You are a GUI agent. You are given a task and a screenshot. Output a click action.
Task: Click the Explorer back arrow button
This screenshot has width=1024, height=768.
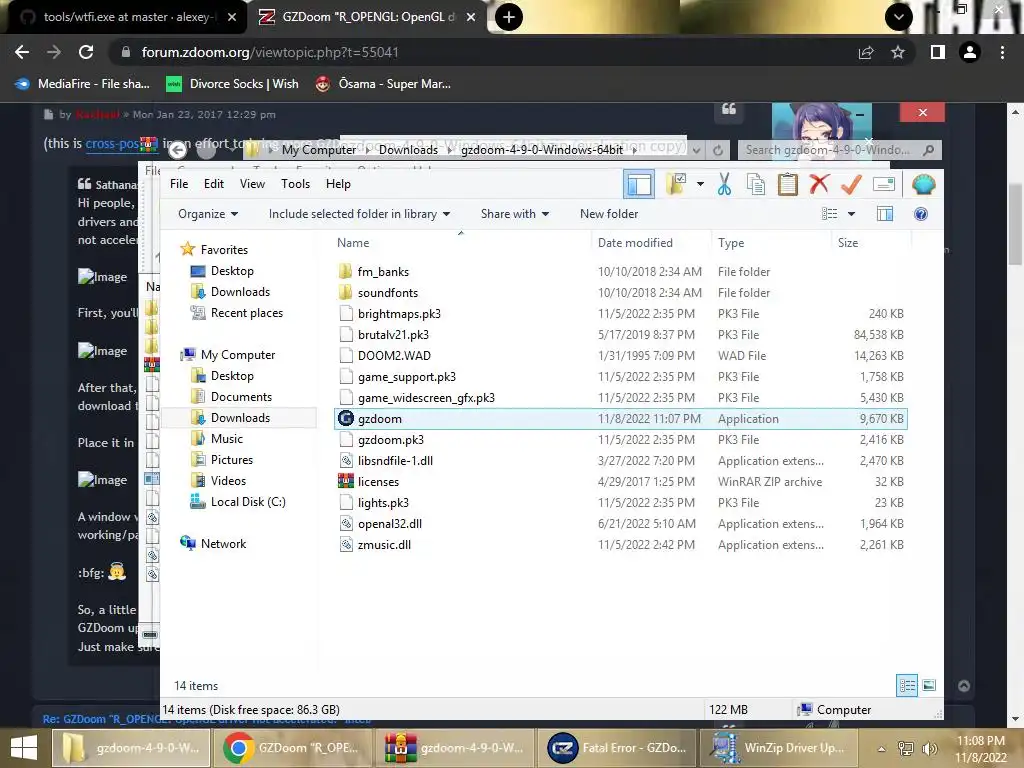tap(178, 150)
